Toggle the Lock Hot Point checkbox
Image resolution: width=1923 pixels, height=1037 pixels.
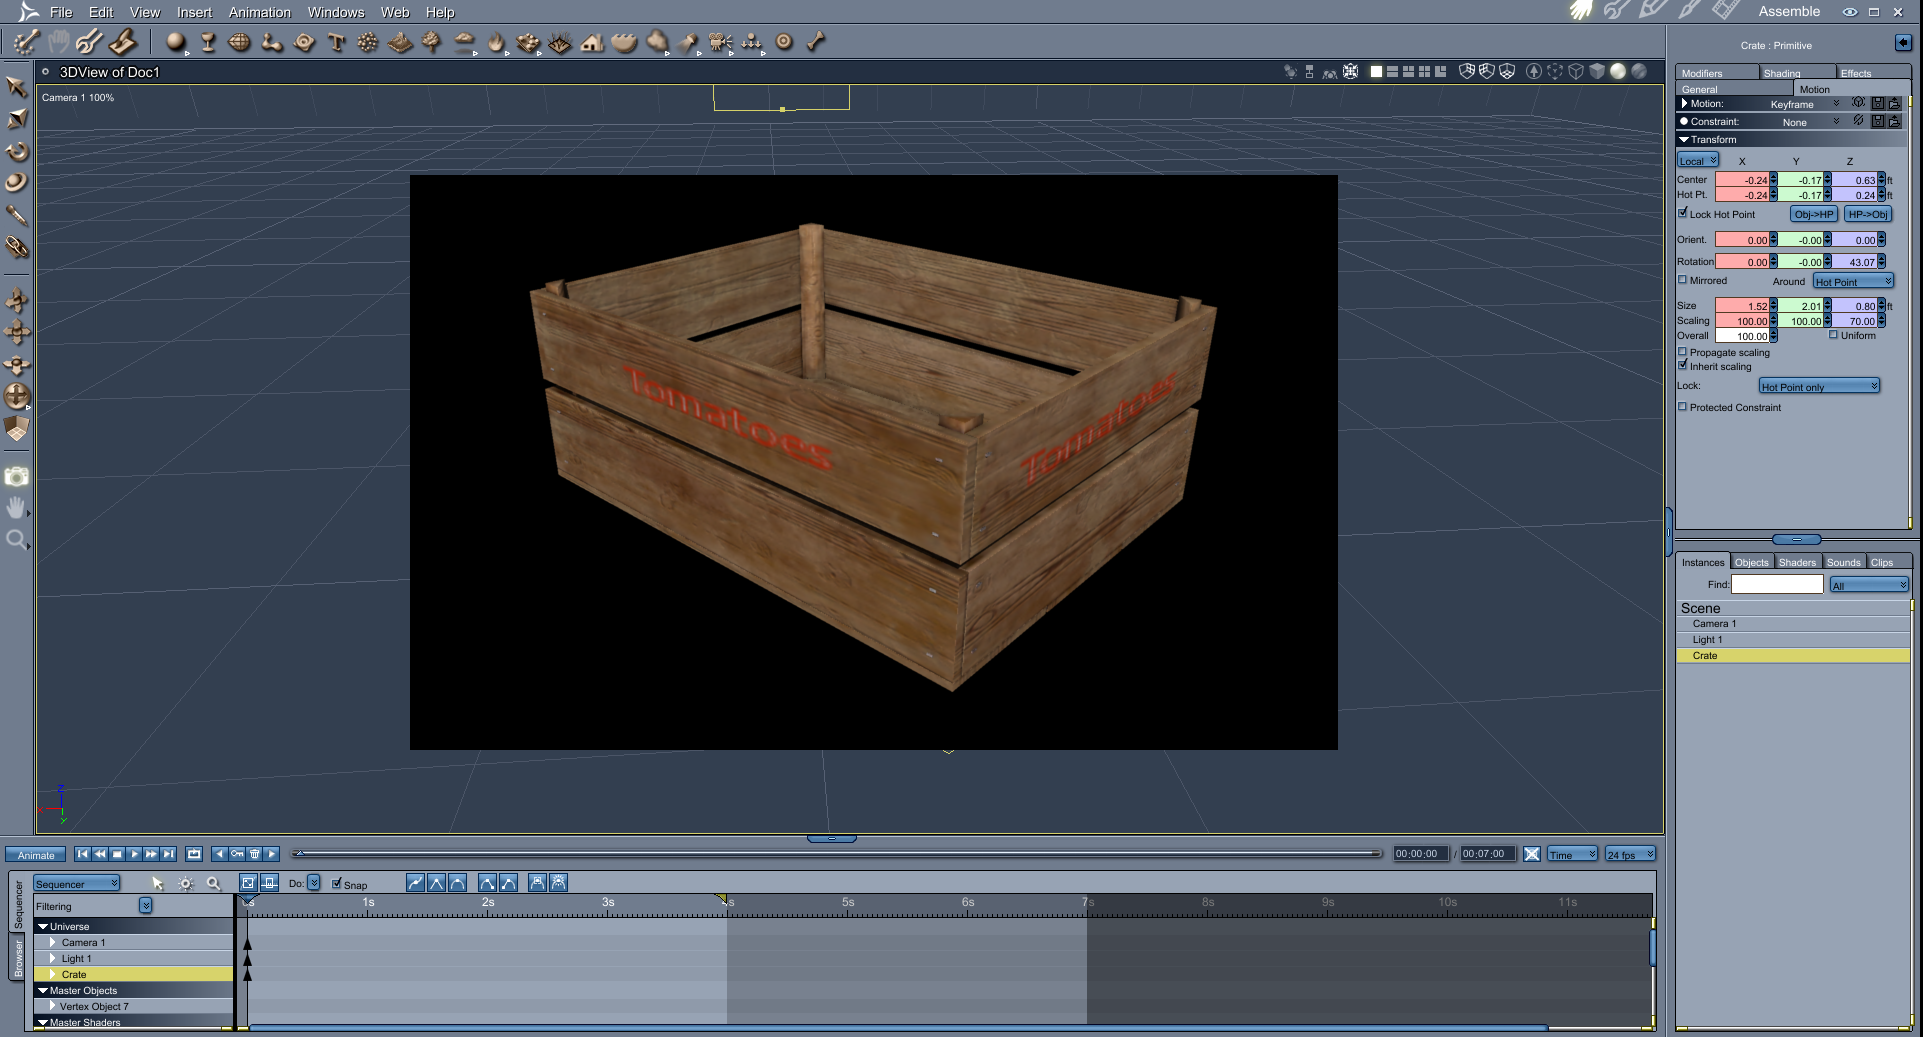(x=1683, y=213)
